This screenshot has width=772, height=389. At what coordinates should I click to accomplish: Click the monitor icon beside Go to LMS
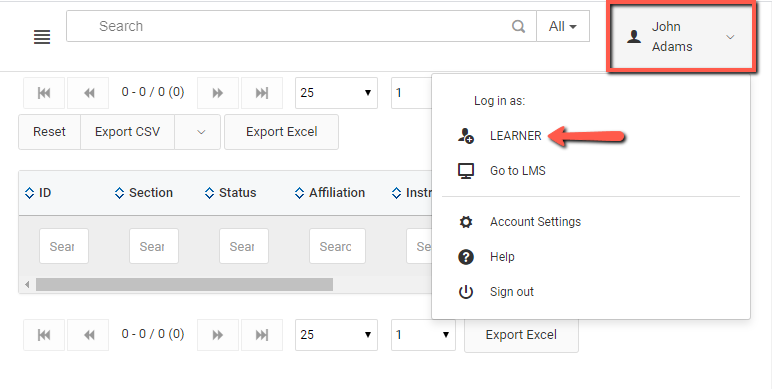[x=466, y=171]
